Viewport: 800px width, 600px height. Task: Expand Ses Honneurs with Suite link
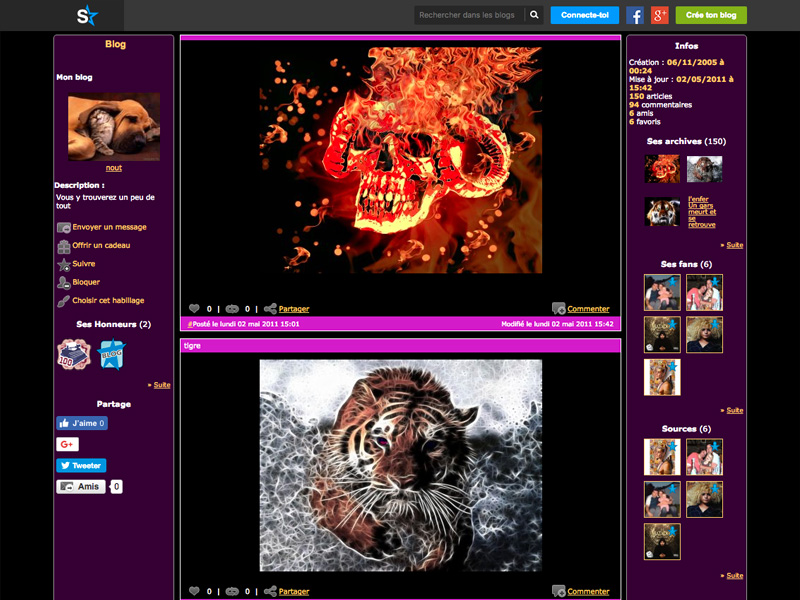(161, 384)
